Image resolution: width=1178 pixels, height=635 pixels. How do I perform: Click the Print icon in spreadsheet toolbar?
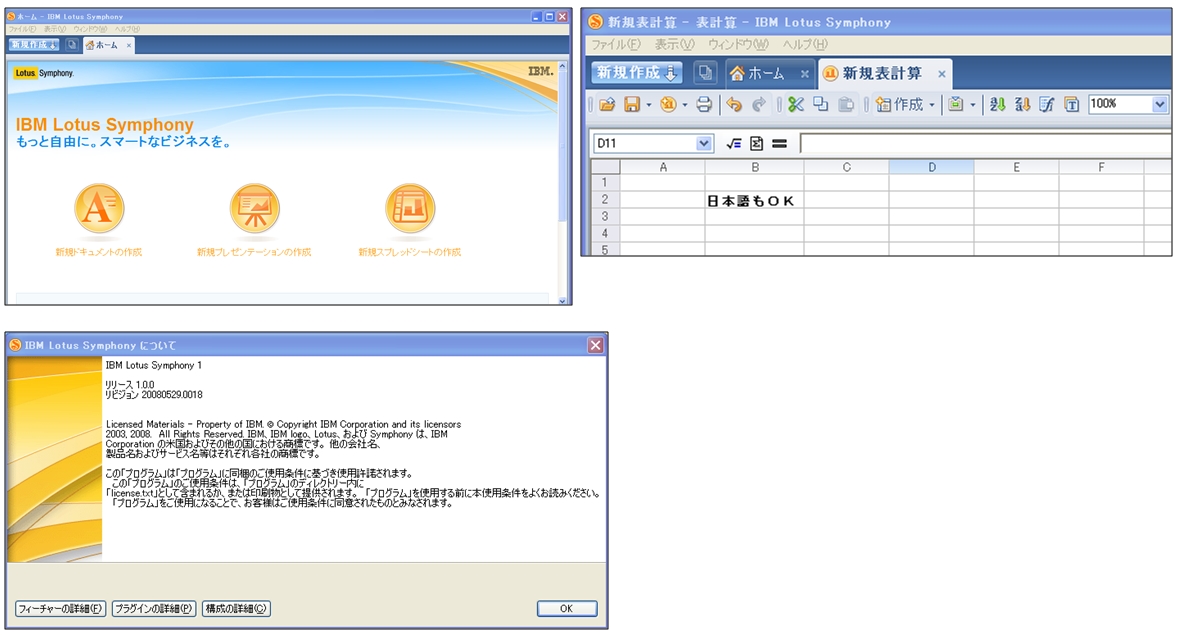704,104
